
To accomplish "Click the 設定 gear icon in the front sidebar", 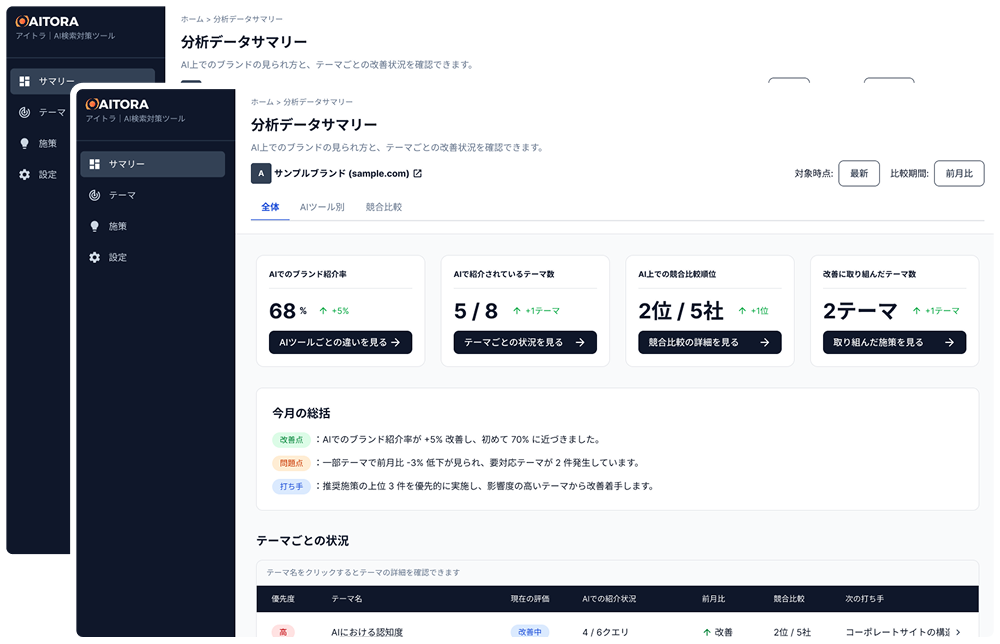I will coord(94,258).
